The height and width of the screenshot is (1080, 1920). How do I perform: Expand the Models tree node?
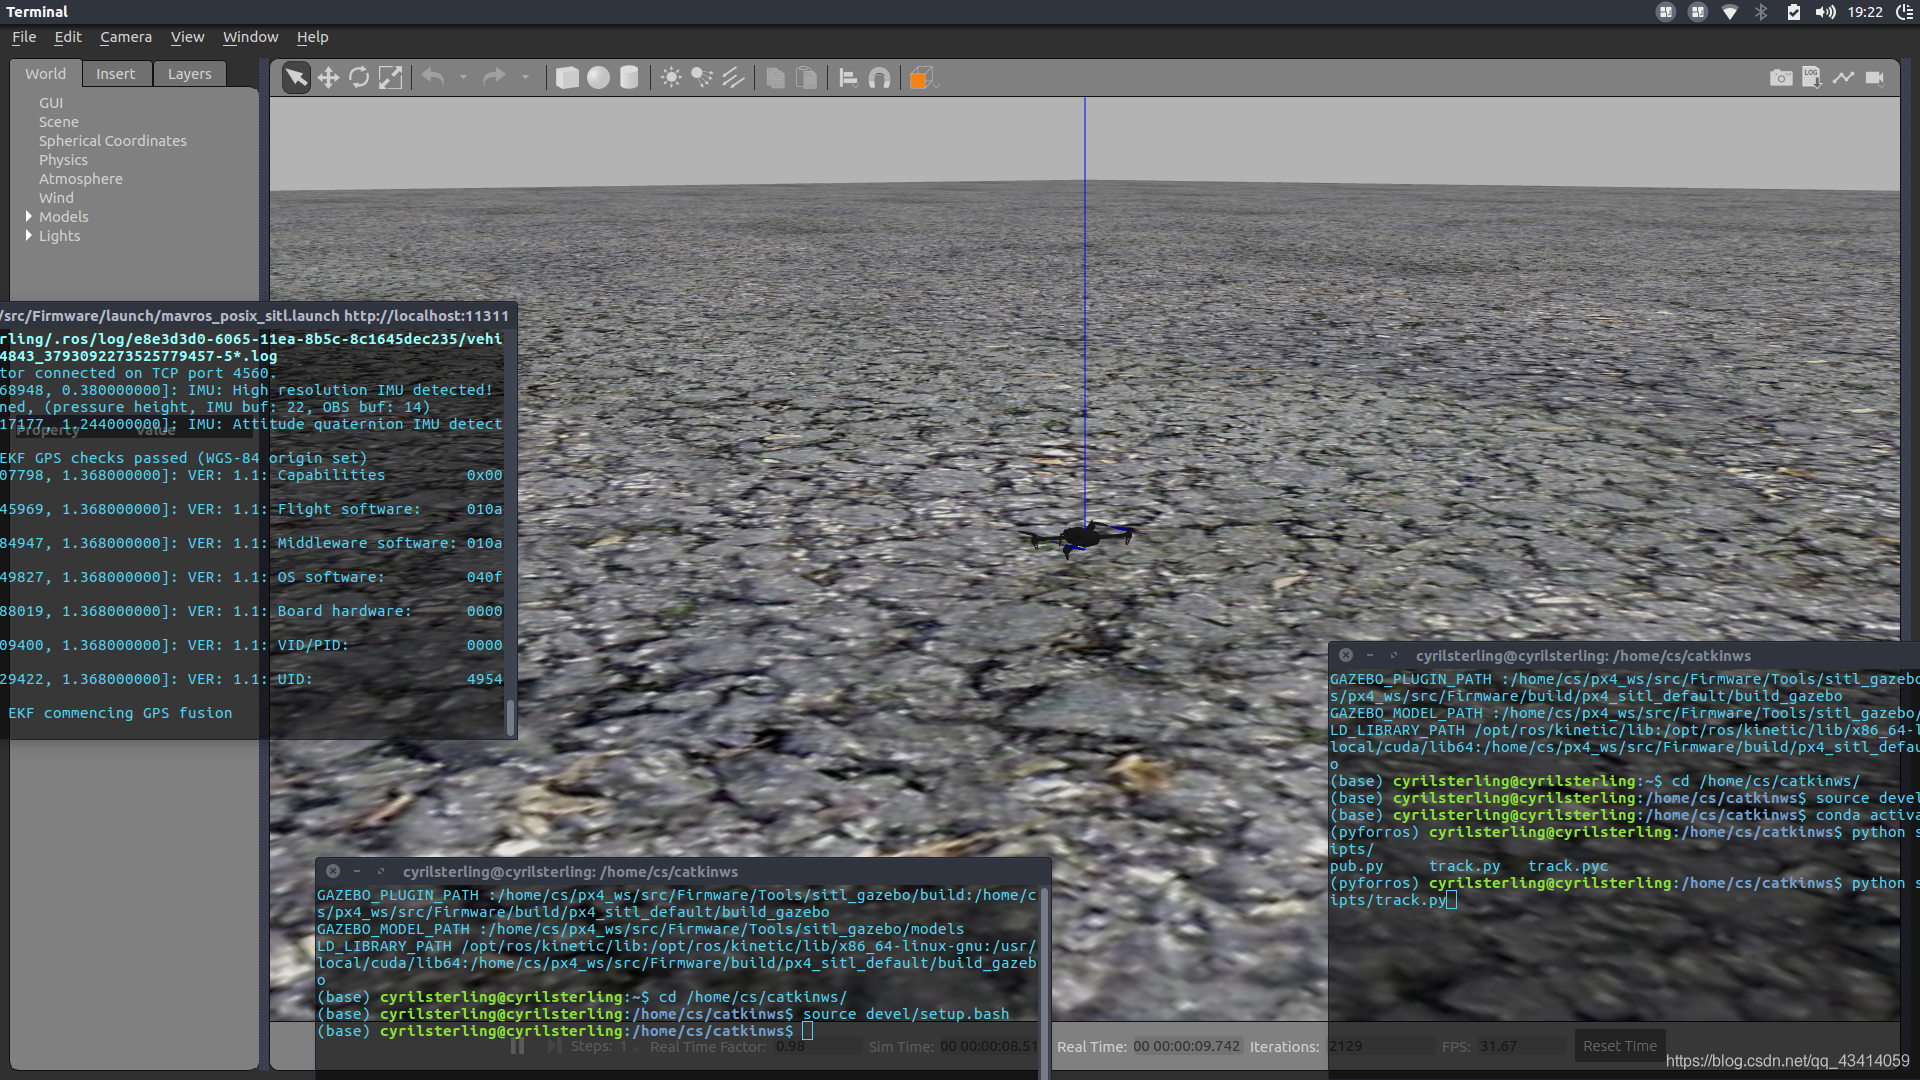pyautogui.click(x=29, y=216)
